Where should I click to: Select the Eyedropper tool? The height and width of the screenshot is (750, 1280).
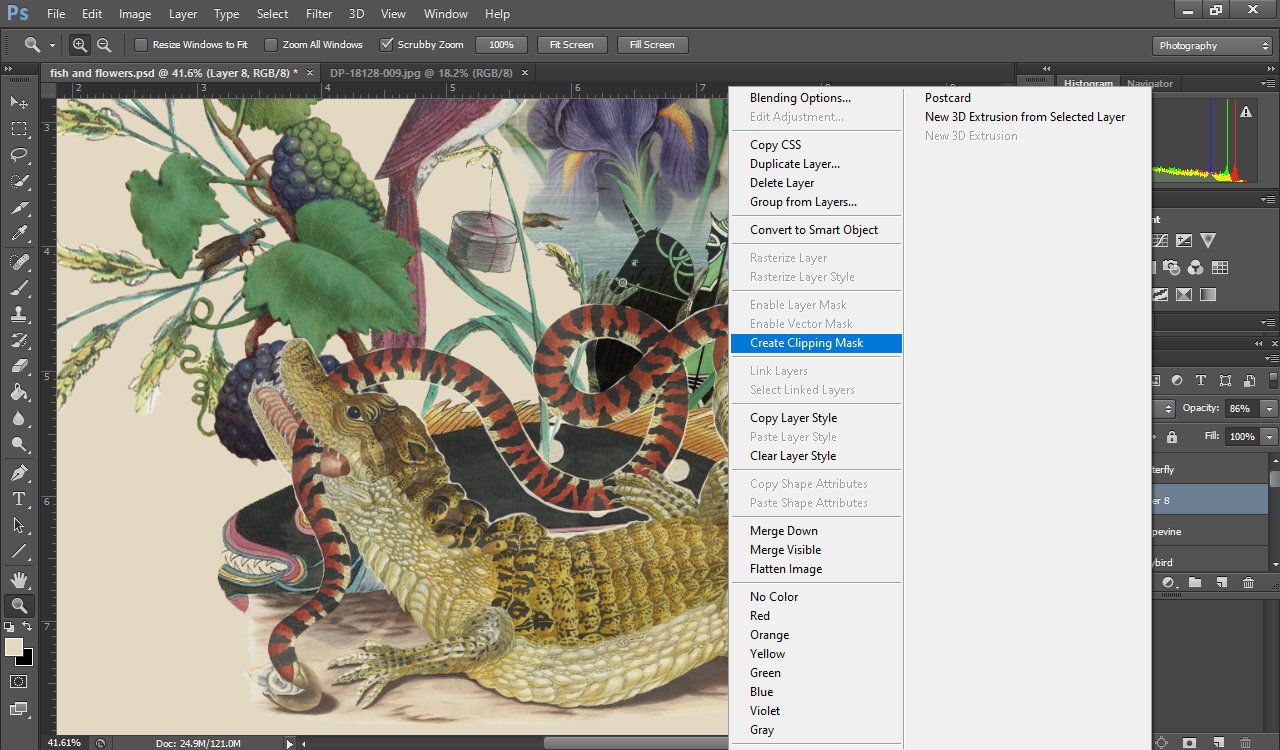19,234
